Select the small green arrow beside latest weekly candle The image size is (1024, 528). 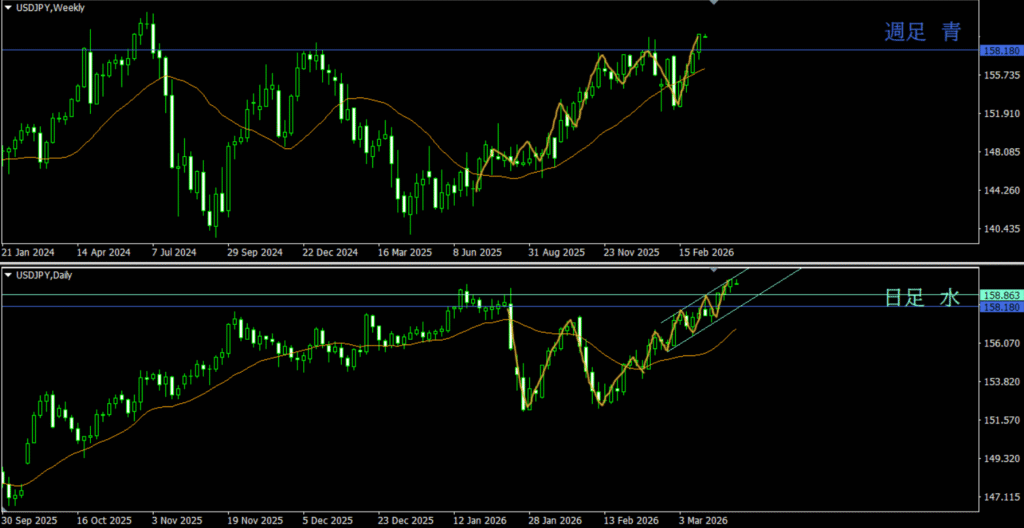(x=706, y=37)
